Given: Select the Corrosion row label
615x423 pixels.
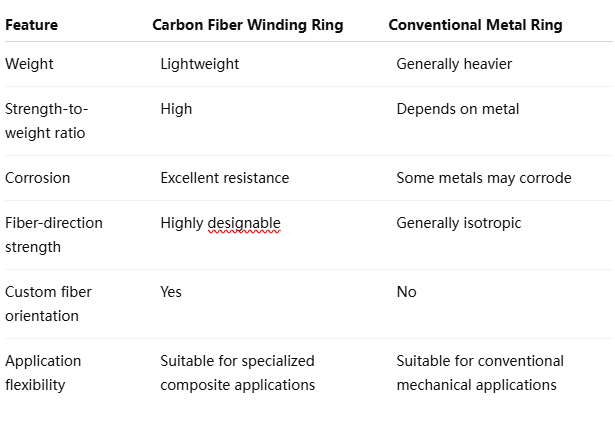Looking at the screenshot, I should point(37,178).
